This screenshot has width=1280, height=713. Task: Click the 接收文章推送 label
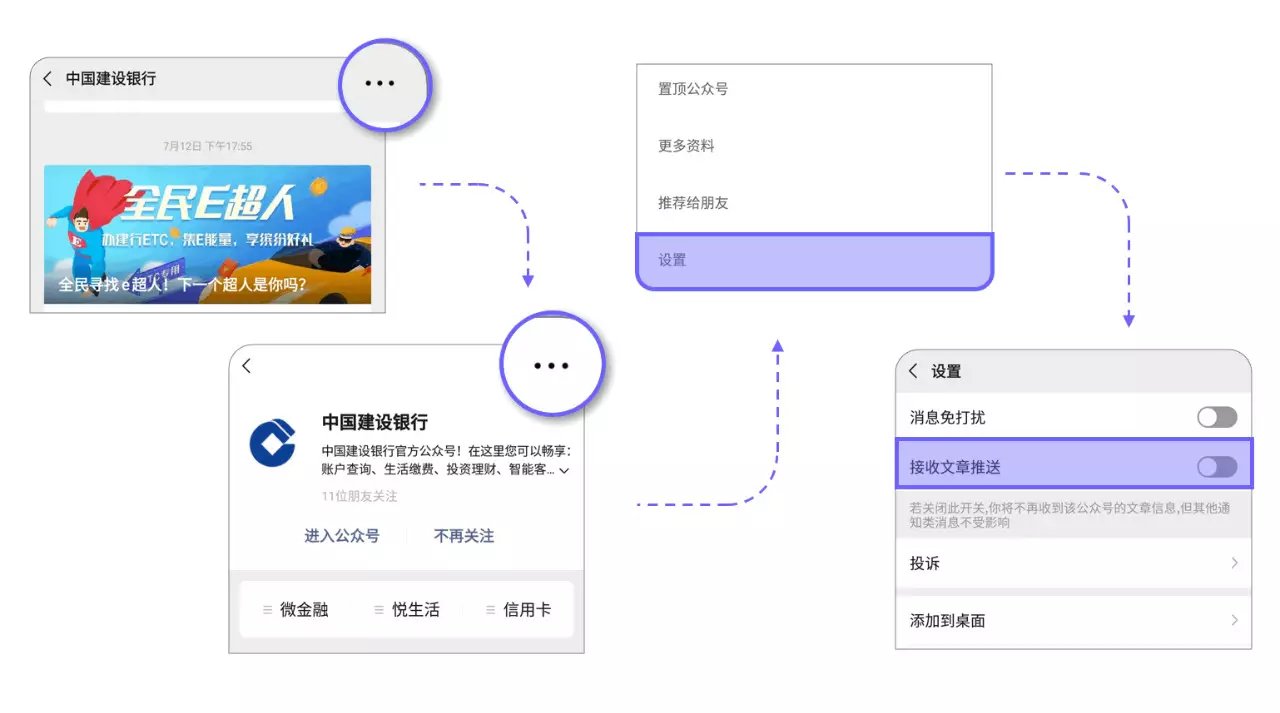[x=955, y=467]
